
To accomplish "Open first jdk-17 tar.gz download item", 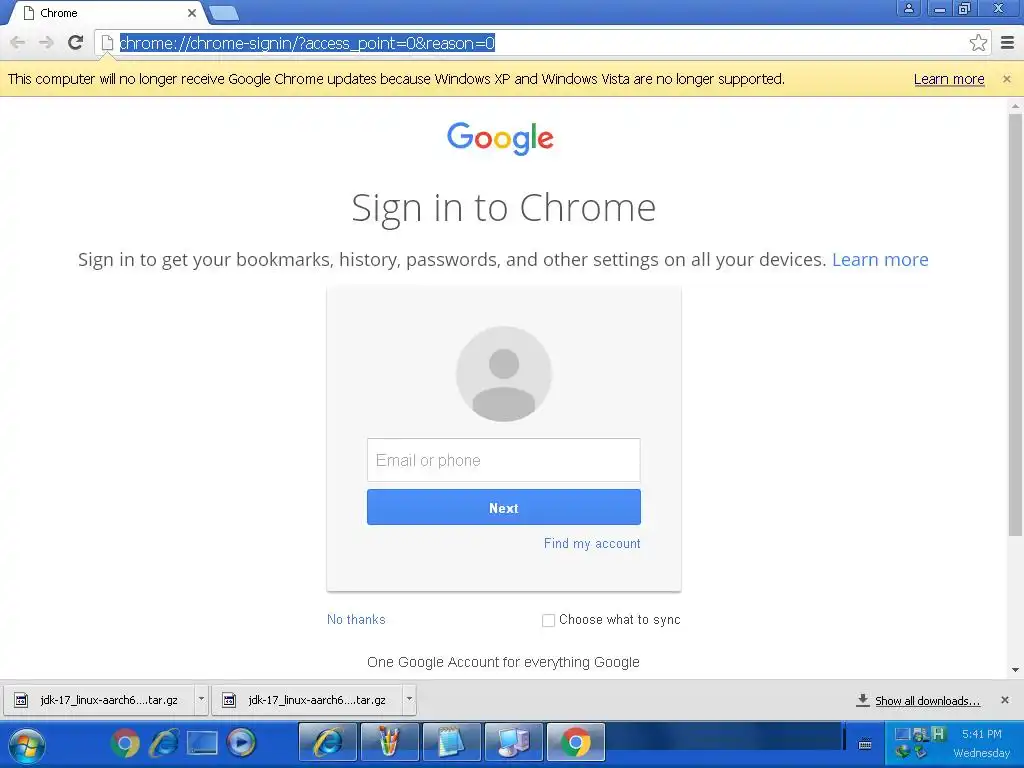I will (x=99, y=700).
